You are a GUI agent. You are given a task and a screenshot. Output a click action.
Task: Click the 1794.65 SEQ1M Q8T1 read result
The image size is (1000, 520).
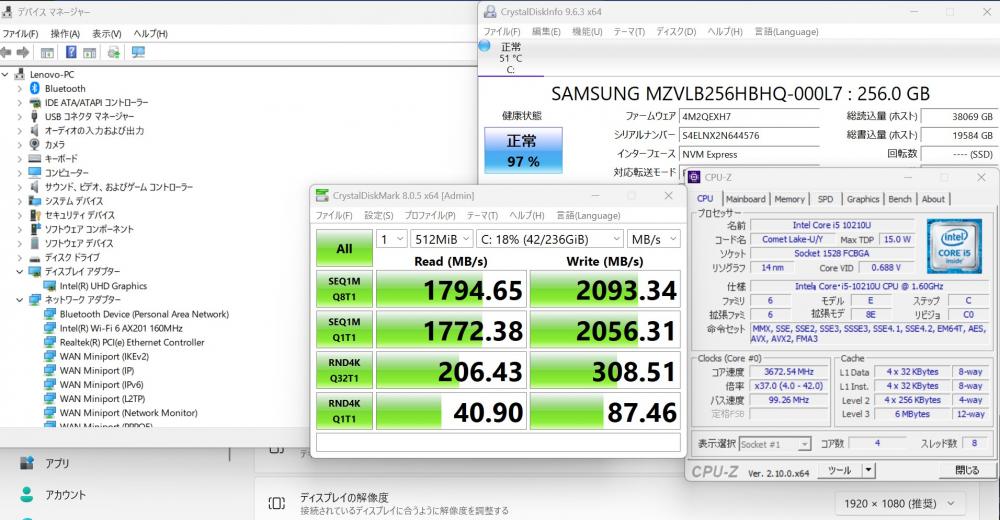coord(451,289)
